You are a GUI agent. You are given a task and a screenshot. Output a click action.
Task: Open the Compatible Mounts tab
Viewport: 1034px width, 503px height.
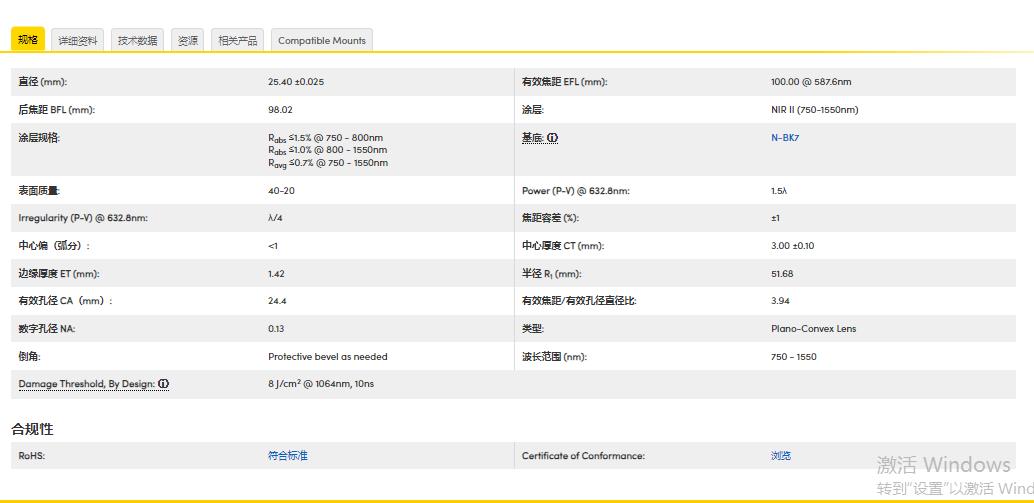pos(322,40)
